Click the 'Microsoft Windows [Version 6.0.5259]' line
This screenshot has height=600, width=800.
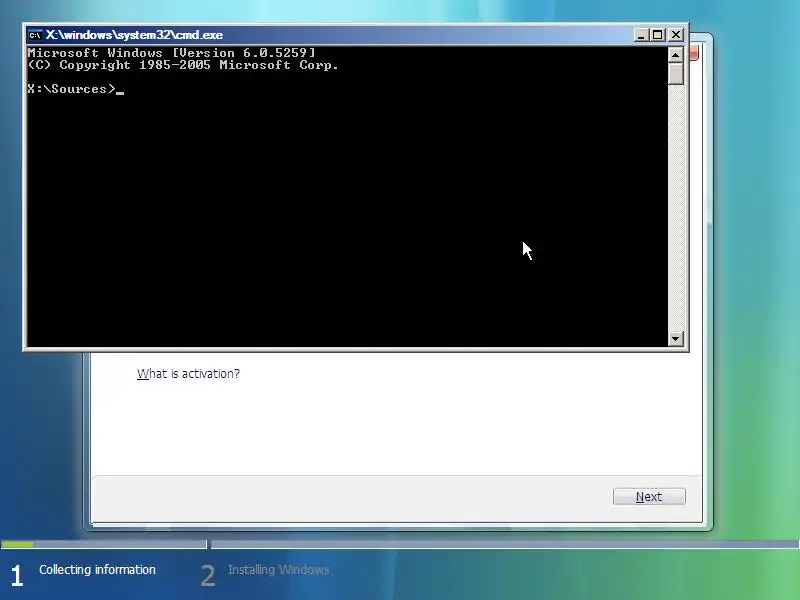click(171, 53)
